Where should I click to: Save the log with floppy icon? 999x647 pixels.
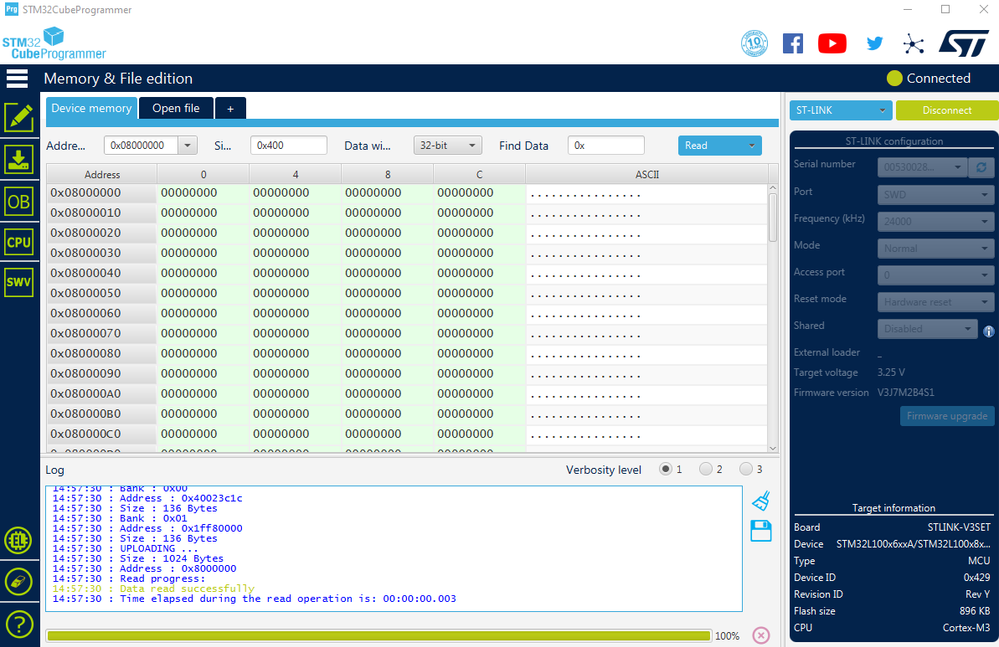tap(761, 531)
